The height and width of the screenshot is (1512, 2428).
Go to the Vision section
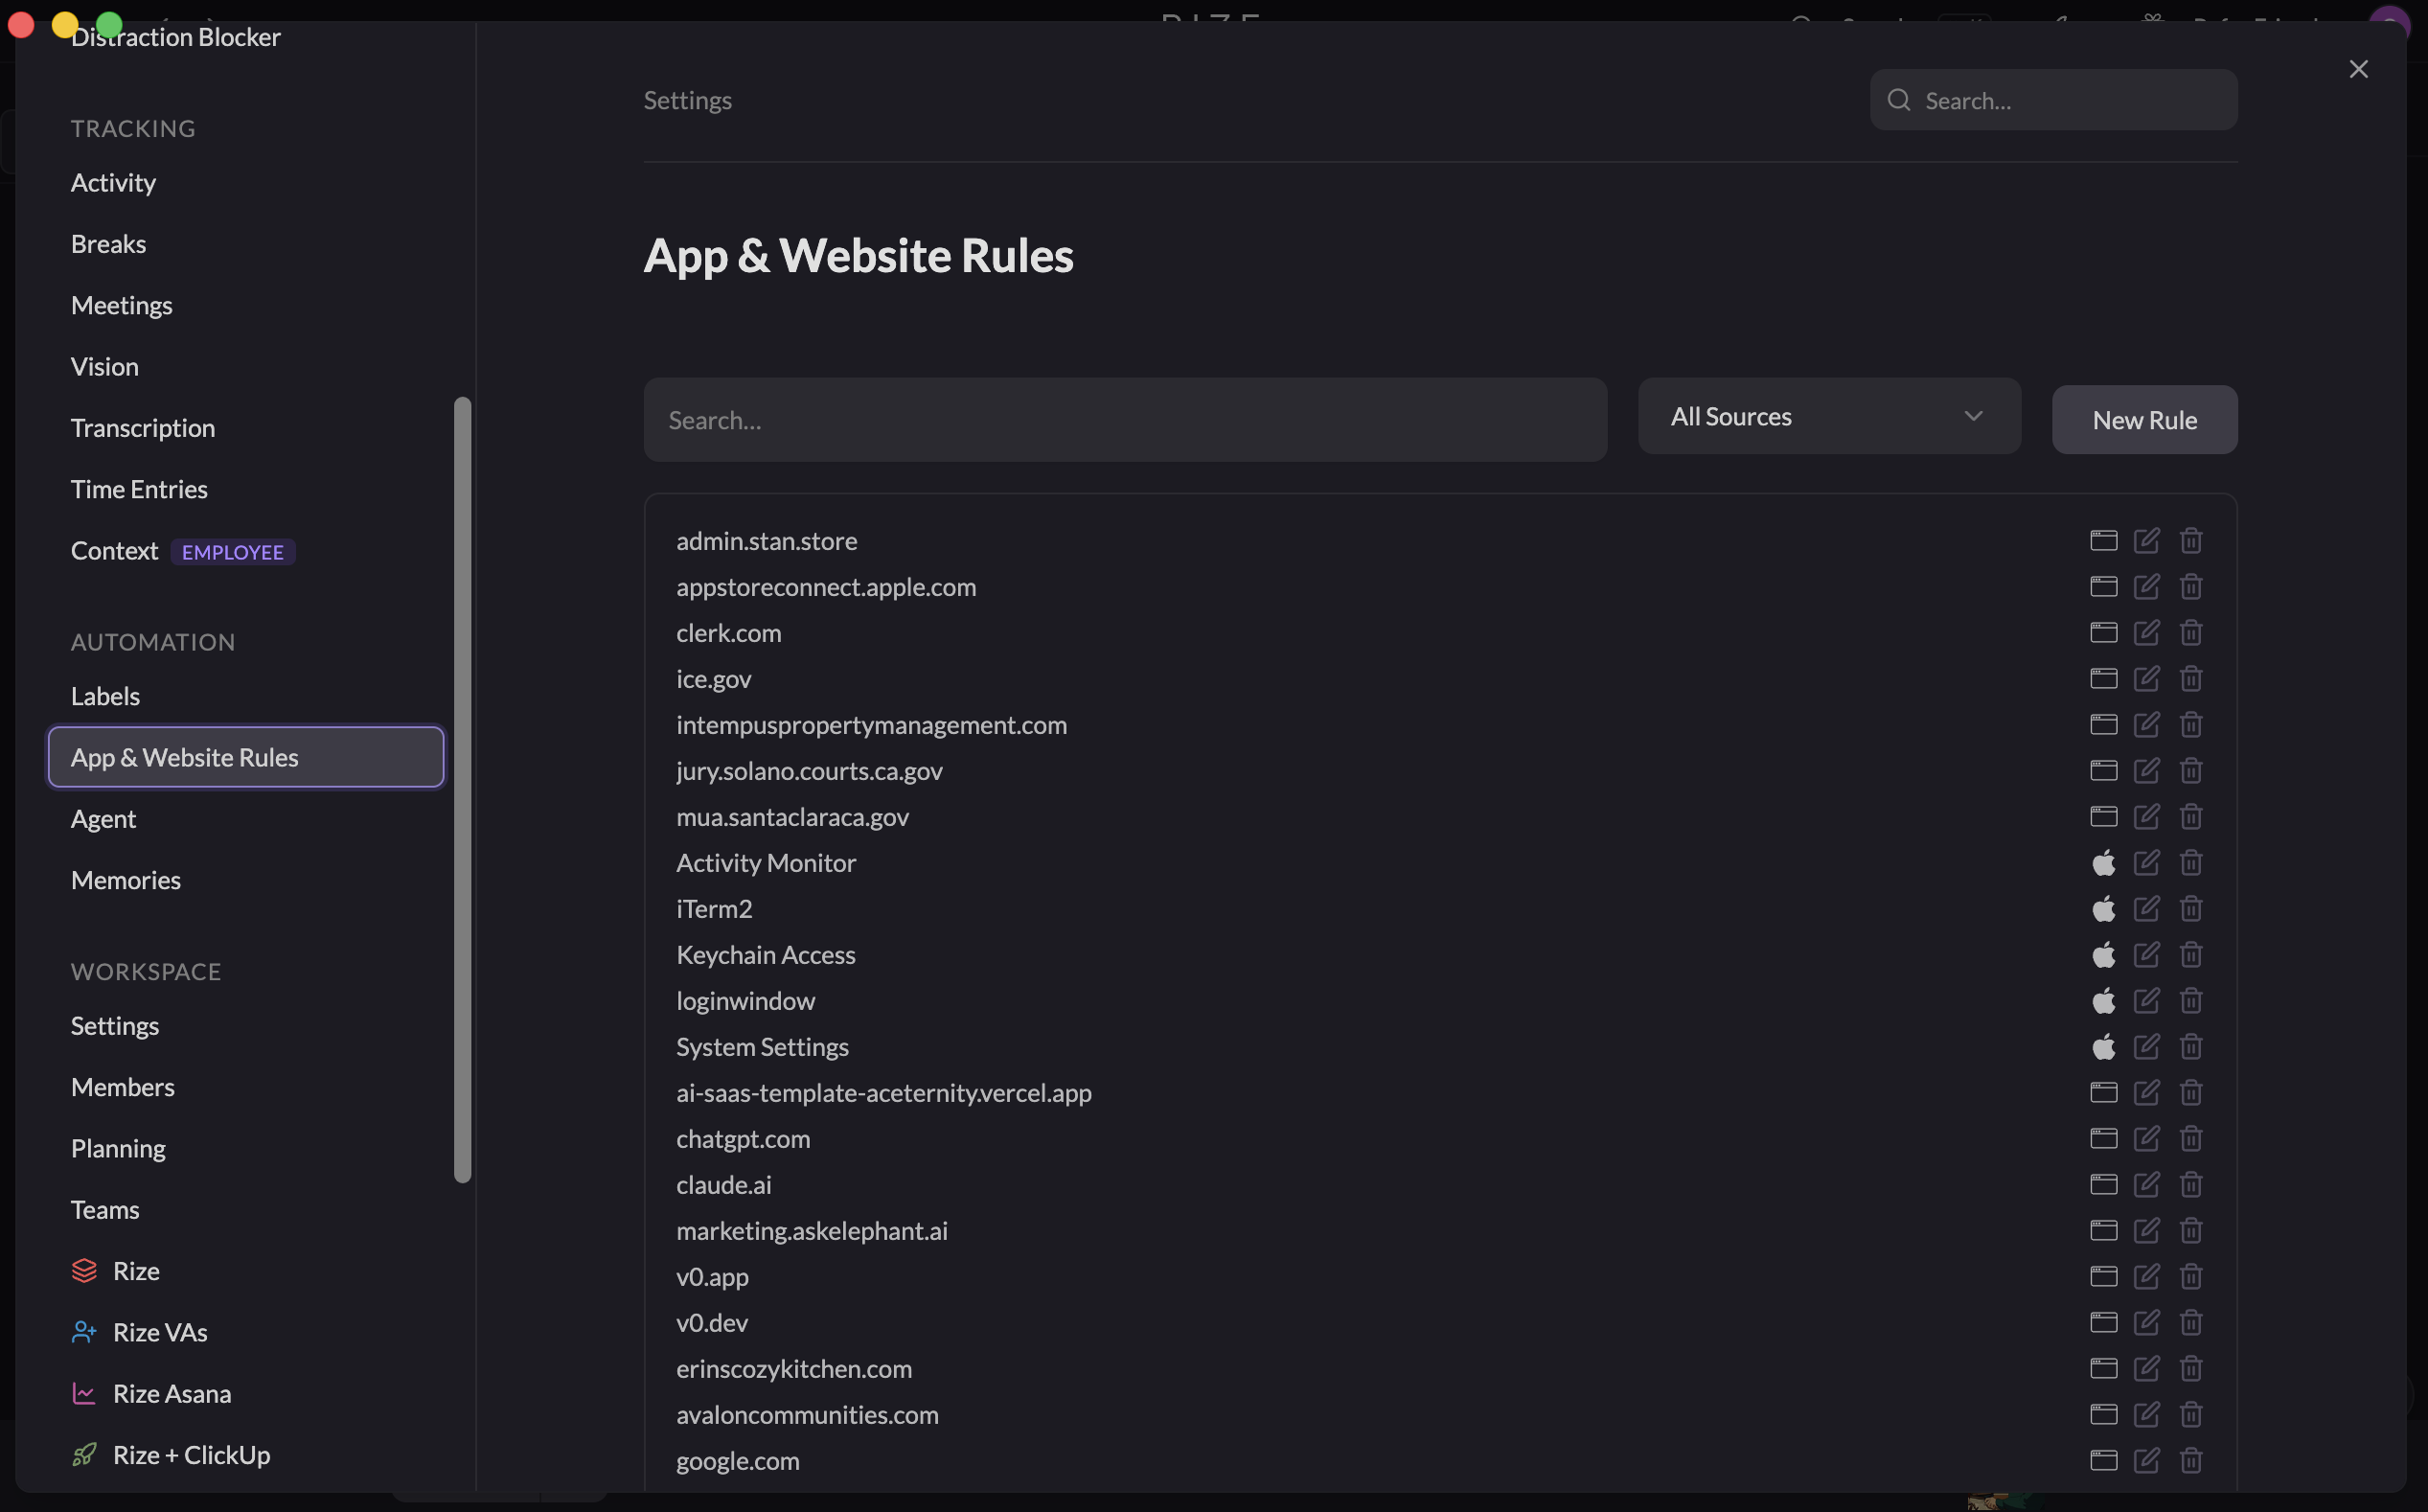(x=104, y=367)
